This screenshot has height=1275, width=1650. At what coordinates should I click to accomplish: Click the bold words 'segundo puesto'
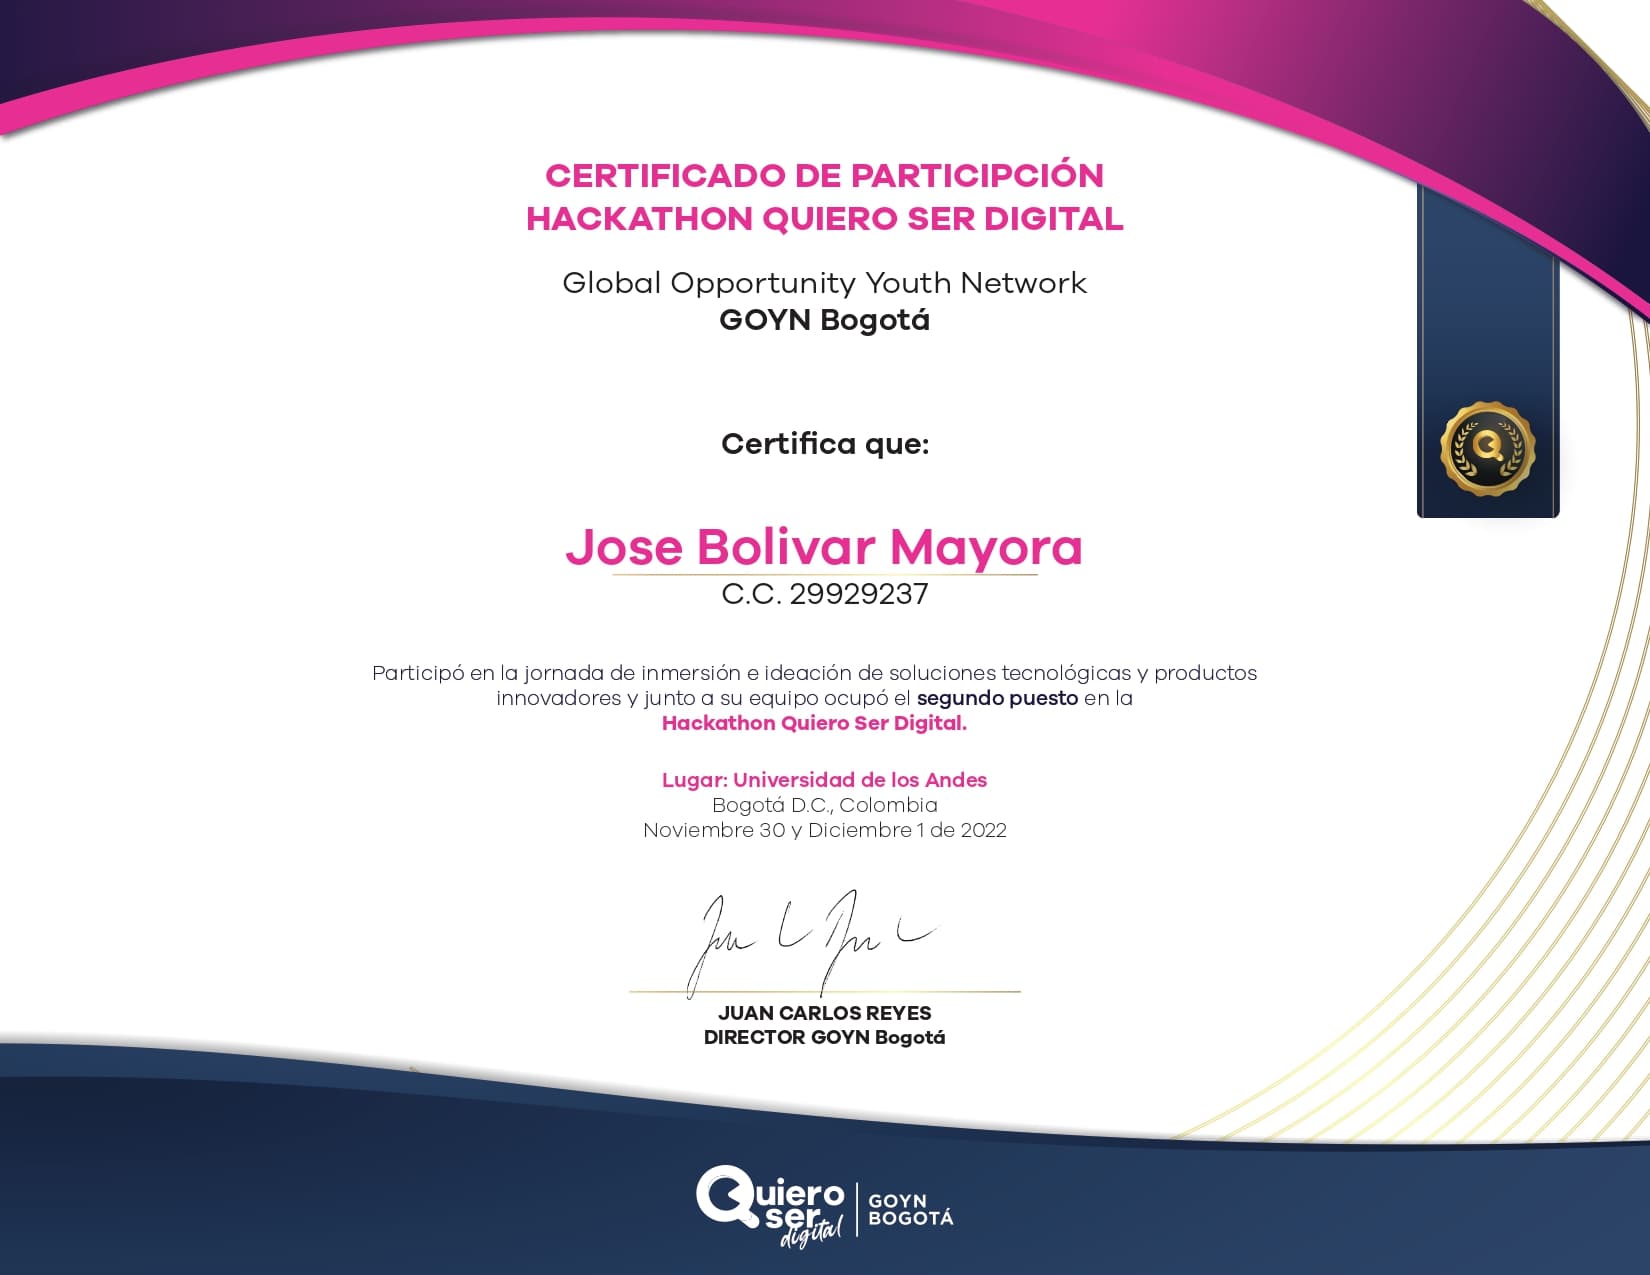(997, 698)
